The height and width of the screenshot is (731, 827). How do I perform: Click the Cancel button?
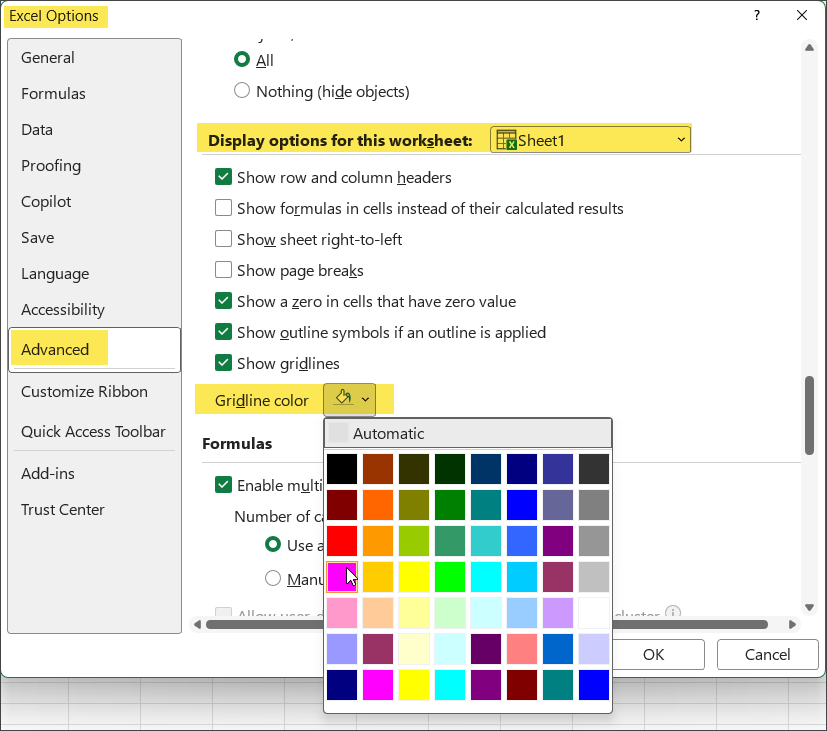(767, 655)
